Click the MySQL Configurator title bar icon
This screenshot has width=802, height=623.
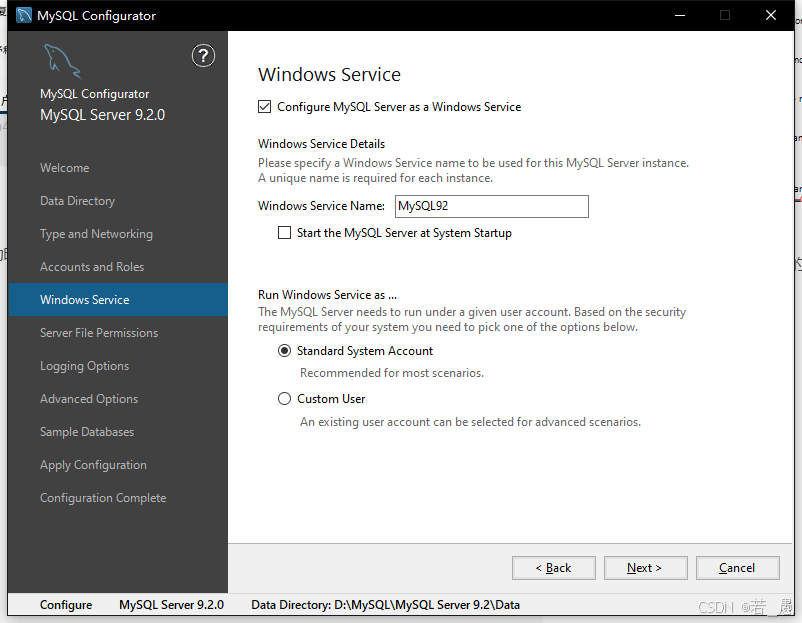click(24, 15)
